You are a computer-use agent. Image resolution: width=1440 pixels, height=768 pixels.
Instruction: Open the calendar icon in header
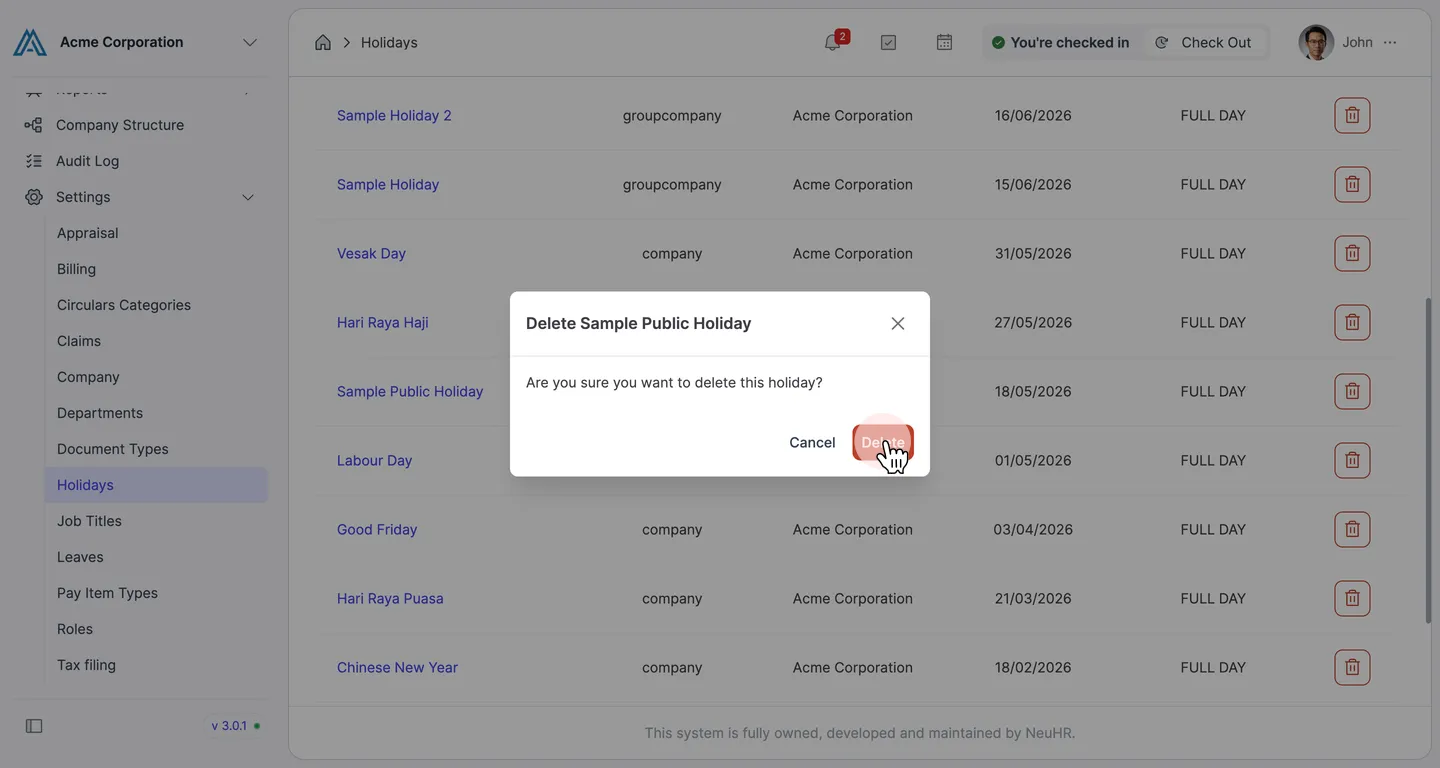pos(944,42)
